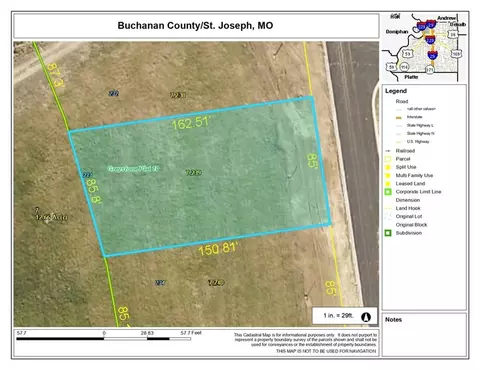Click the highlighted blue parcel polygon
The height and width of the screenshot is (370, 480).
(200, 177)
